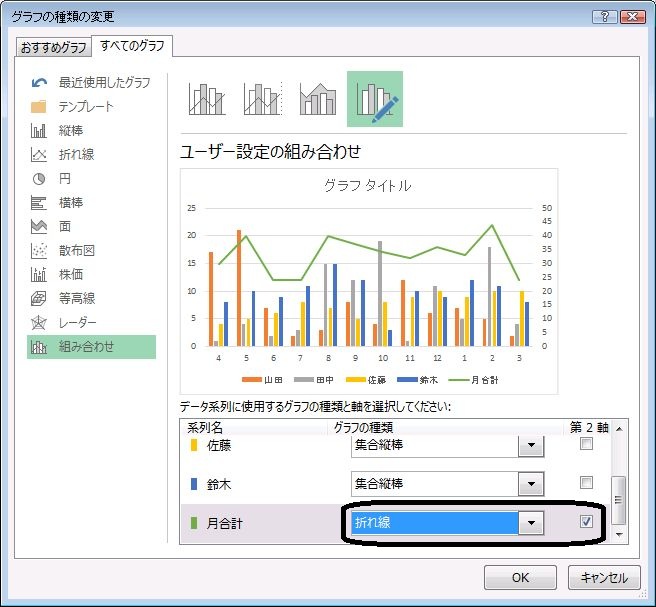Choose レーダー radar chart category
The image size is (656, 607).
[77, 322]
